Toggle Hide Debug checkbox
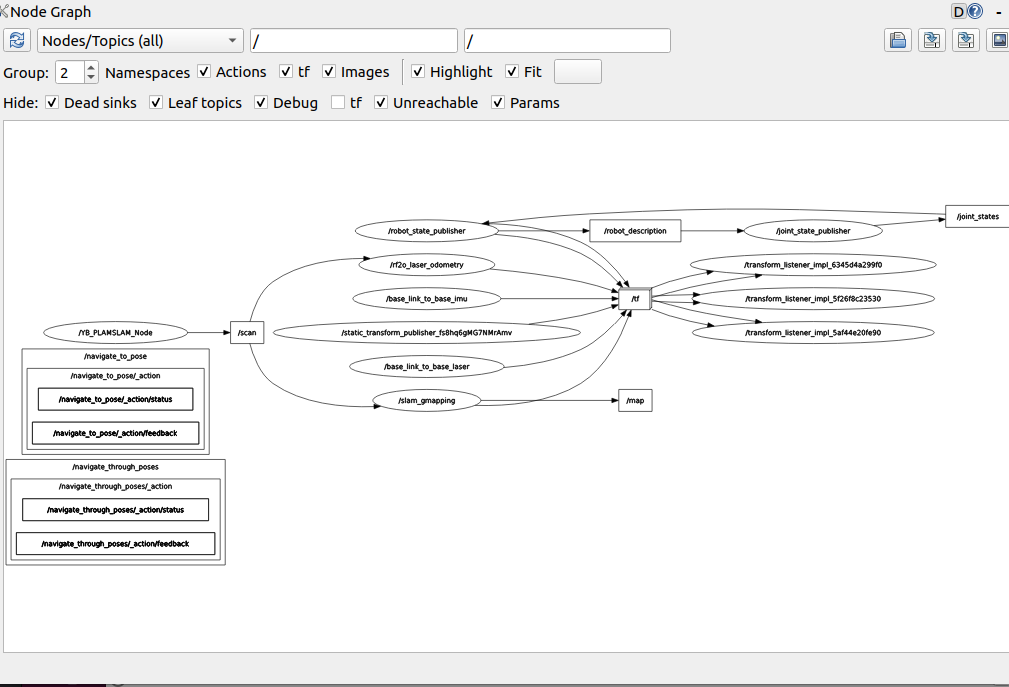 [x=261, y=103]
